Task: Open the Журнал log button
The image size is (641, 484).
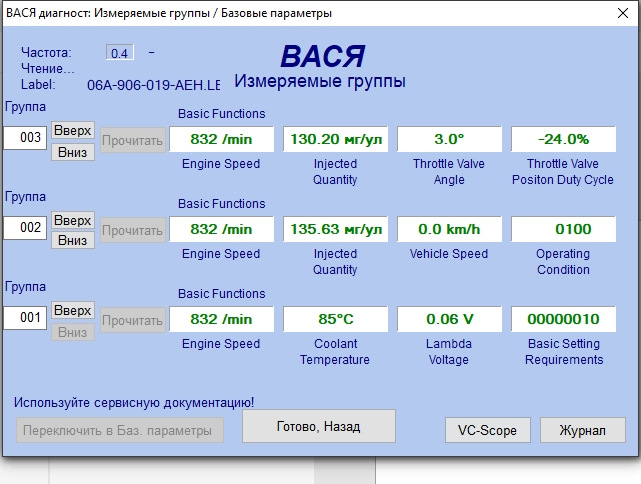Action: tap(583, 430)
